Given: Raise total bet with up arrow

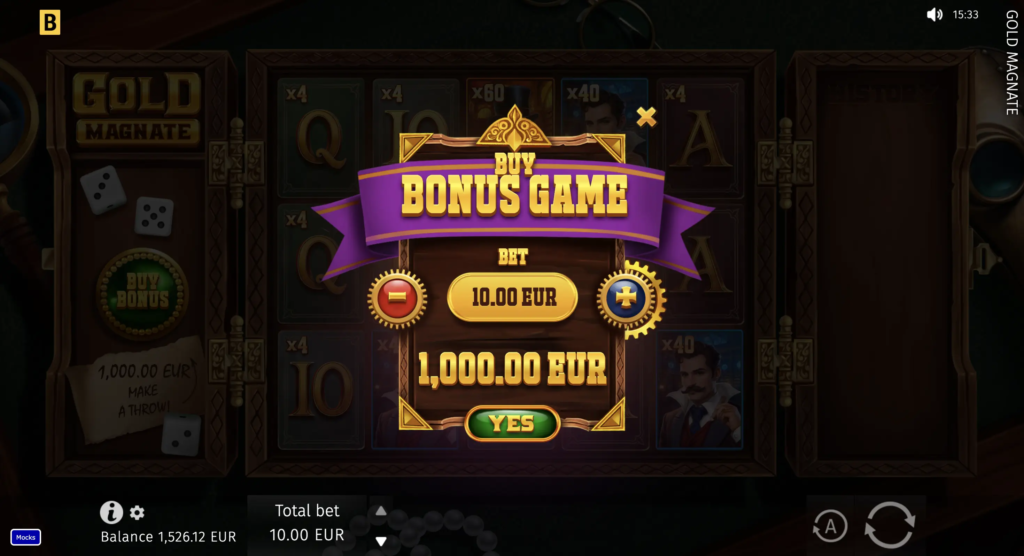Looking at the screenshot, I should pyautogui.click(x=381, y=511).
